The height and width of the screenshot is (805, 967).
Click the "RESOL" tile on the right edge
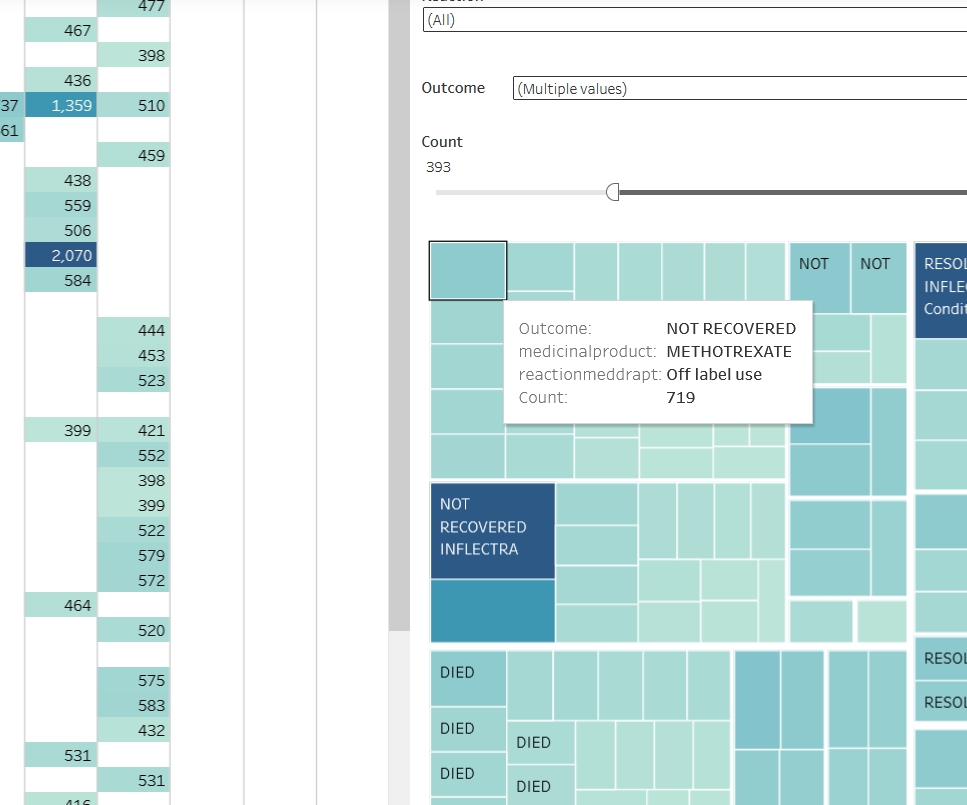pos(941,658)
